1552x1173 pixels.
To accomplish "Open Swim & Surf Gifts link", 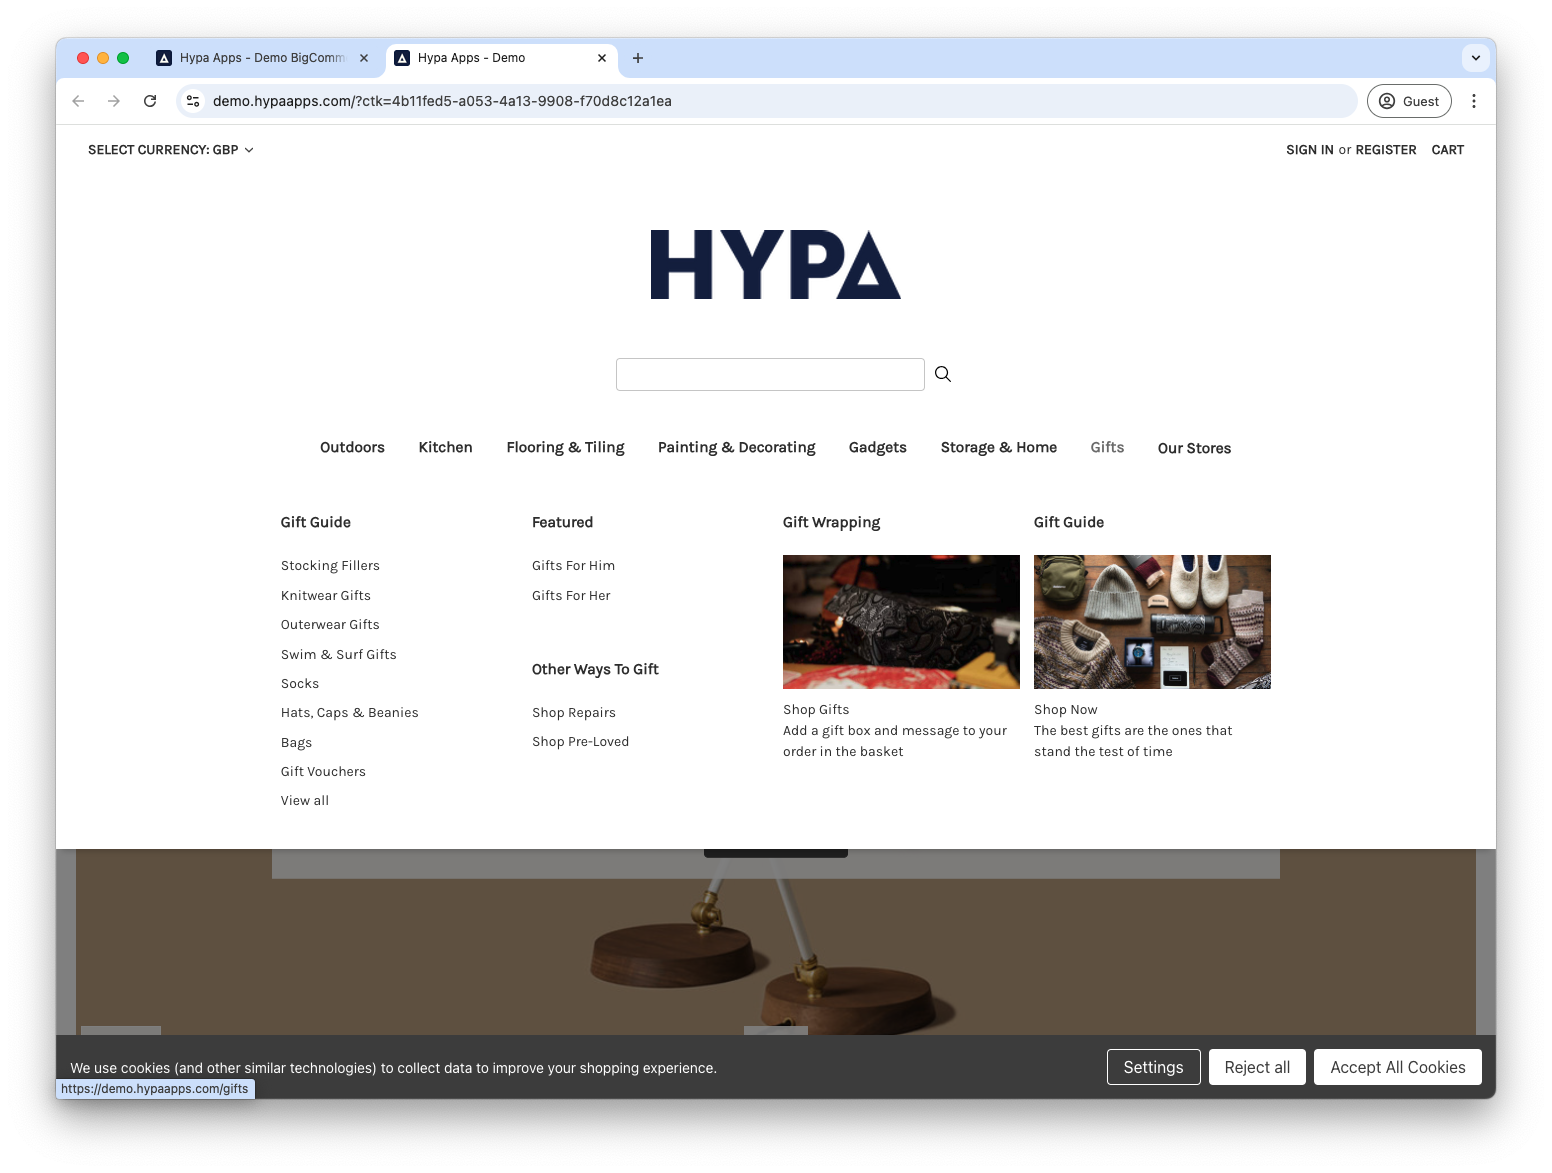I will click(339, 654).
